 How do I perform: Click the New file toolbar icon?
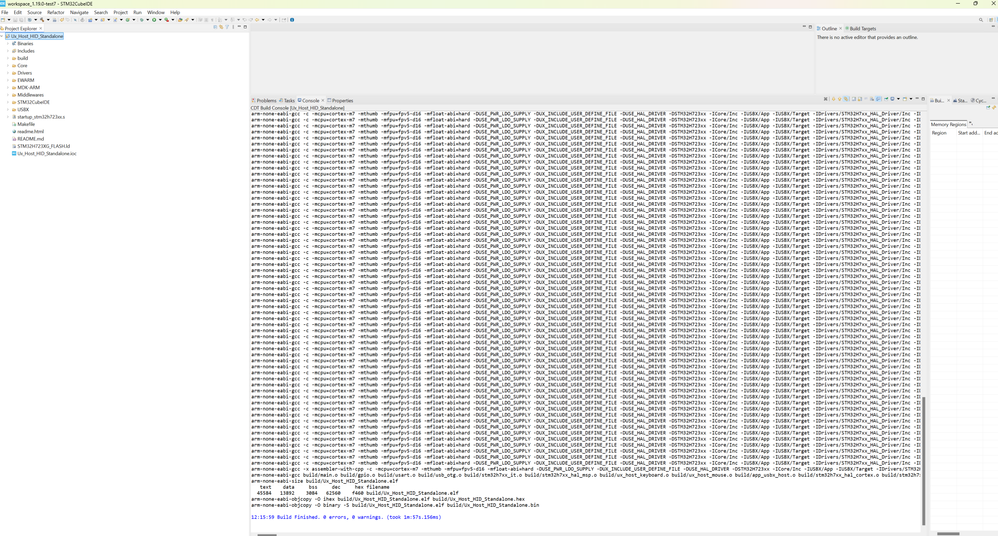pyautogui.click(x=3, y=20)
